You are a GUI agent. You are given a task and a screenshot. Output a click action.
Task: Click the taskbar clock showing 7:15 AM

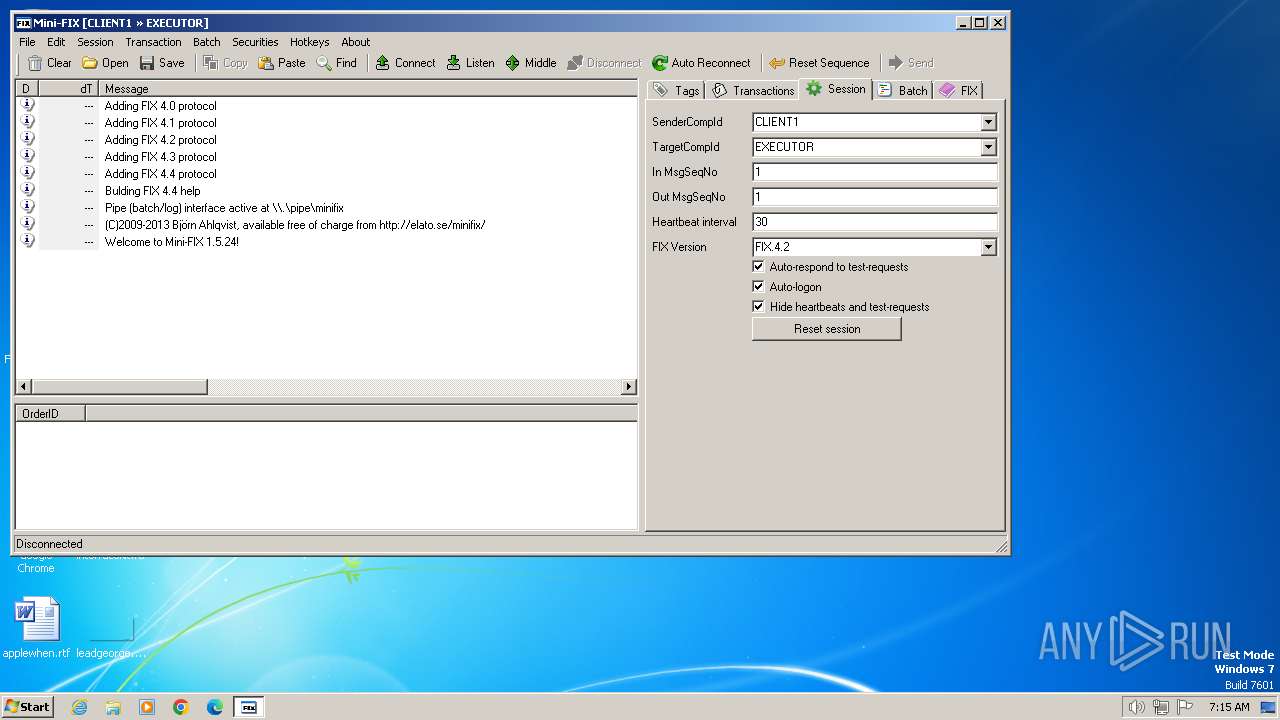click(x=1229, y=707)
